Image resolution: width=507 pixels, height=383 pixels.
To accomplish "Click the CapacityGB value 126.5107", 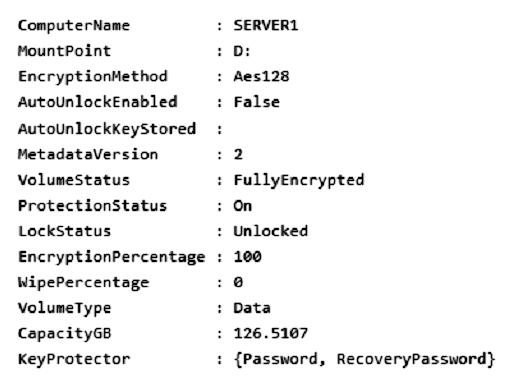I will 271,333.
